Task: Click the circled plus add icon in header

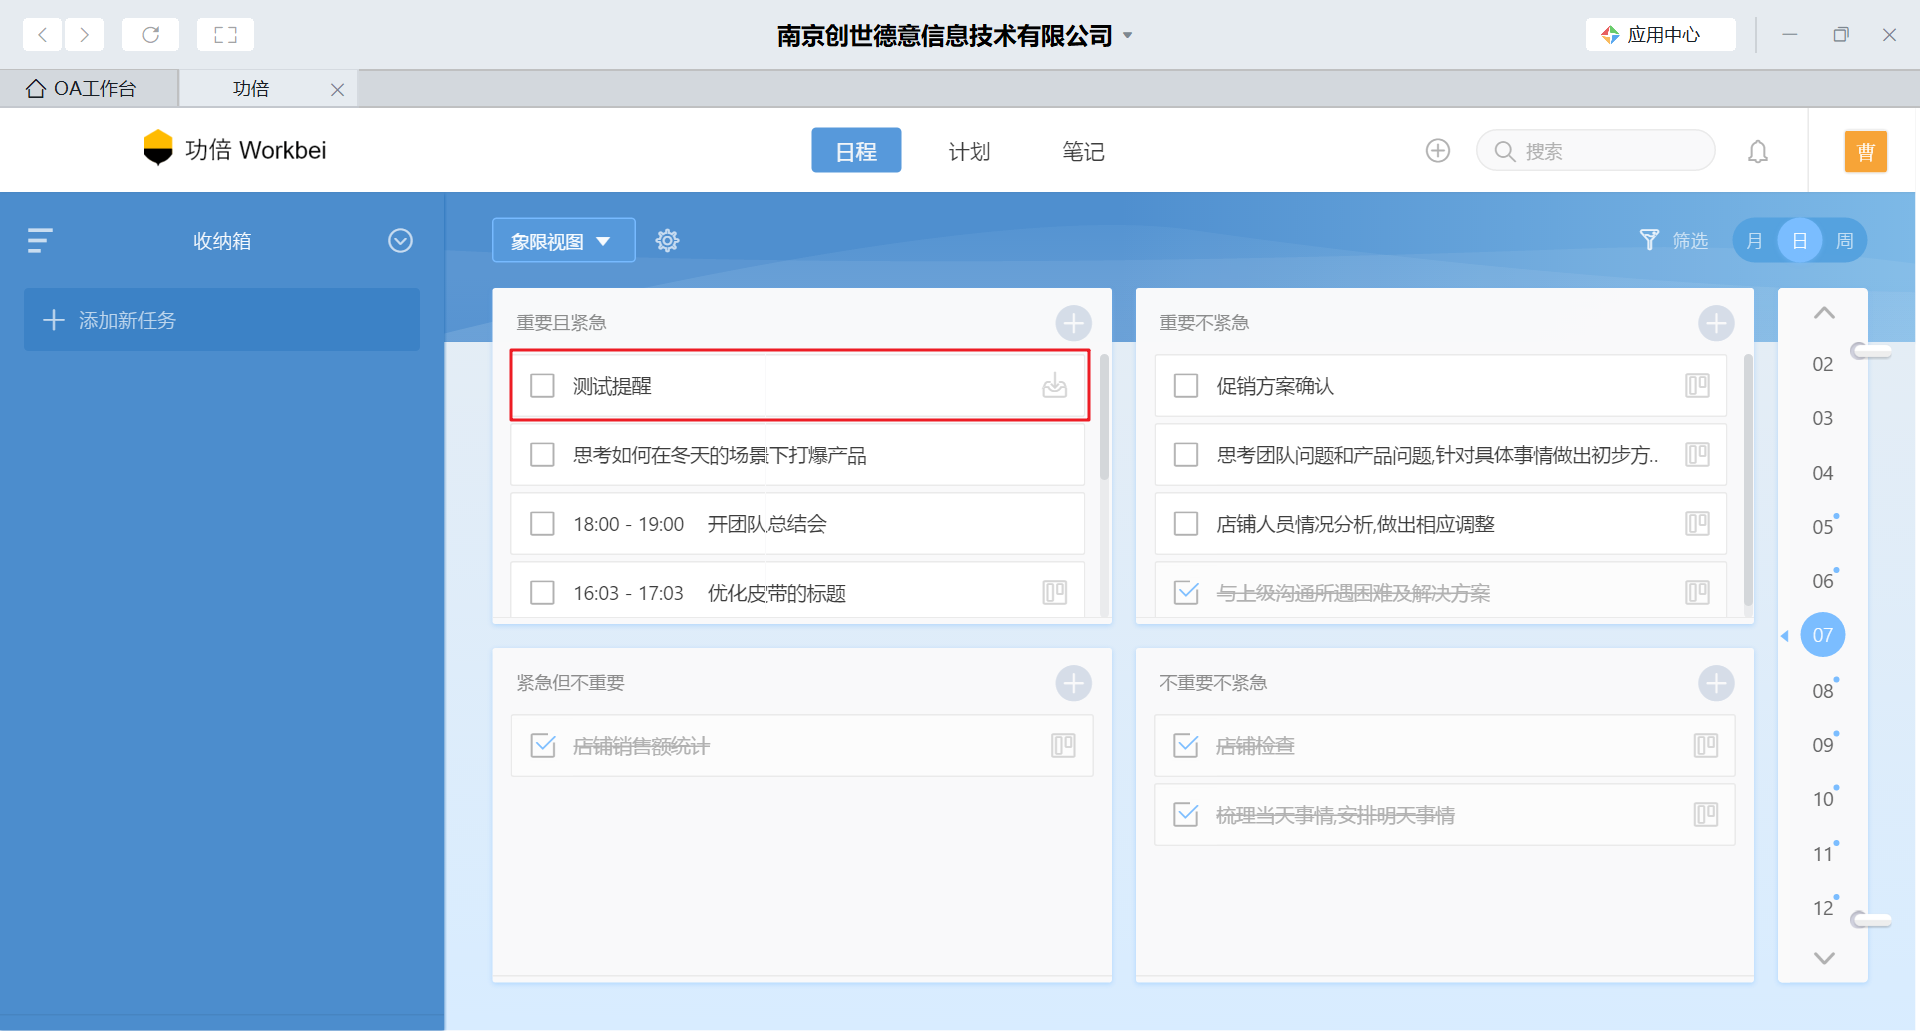Action: pos(1438,151)
